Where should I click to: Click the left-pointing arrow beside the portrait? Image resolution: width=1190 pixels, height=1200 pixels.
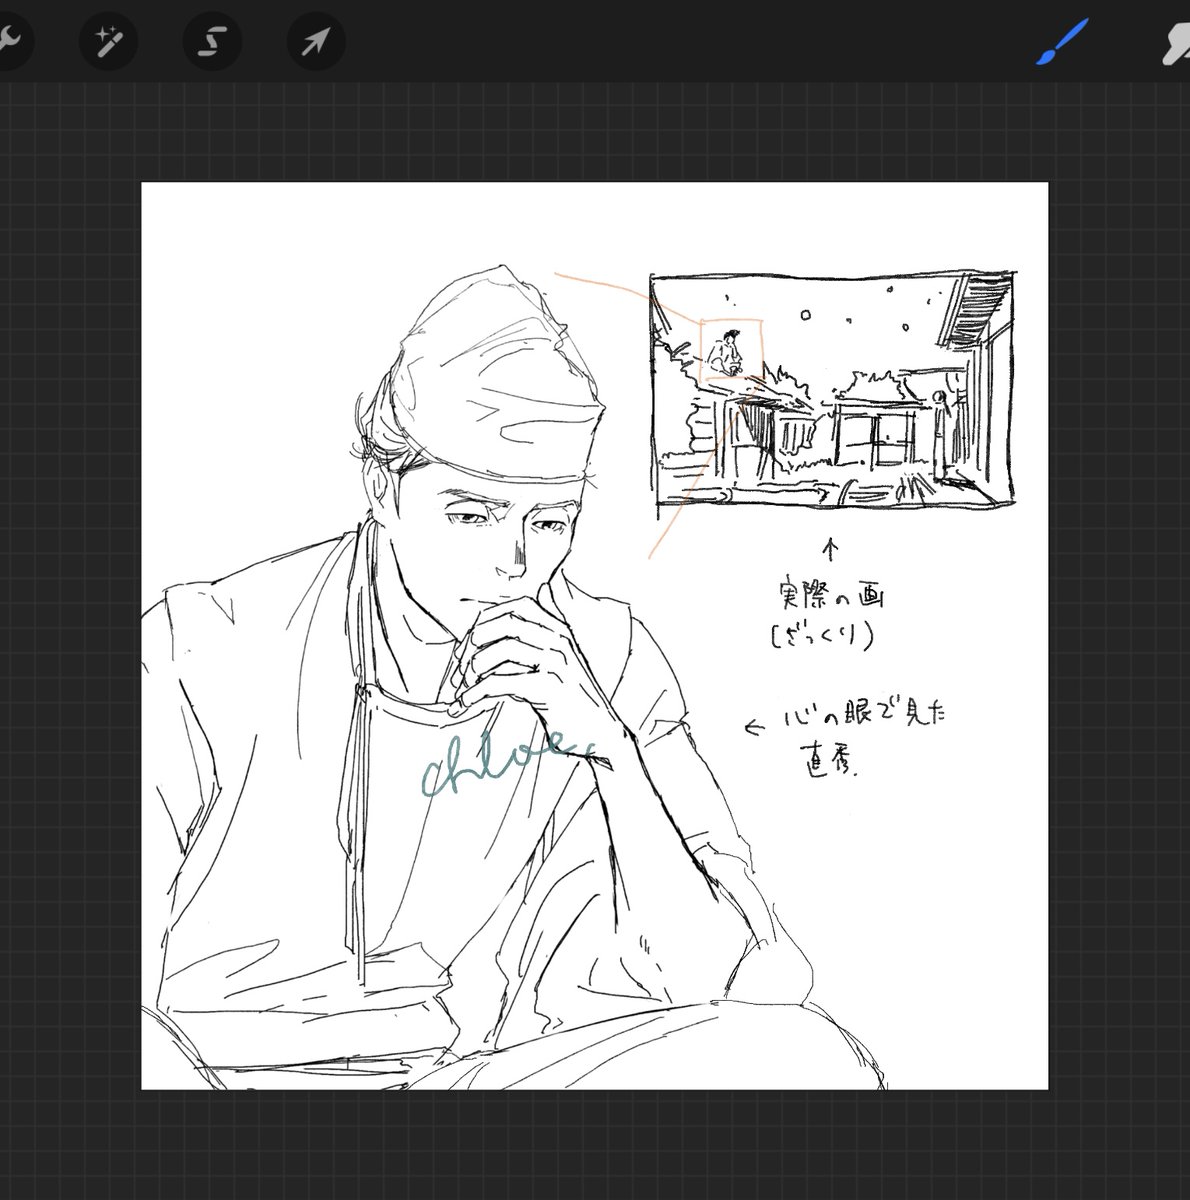(x=755, y=727)
